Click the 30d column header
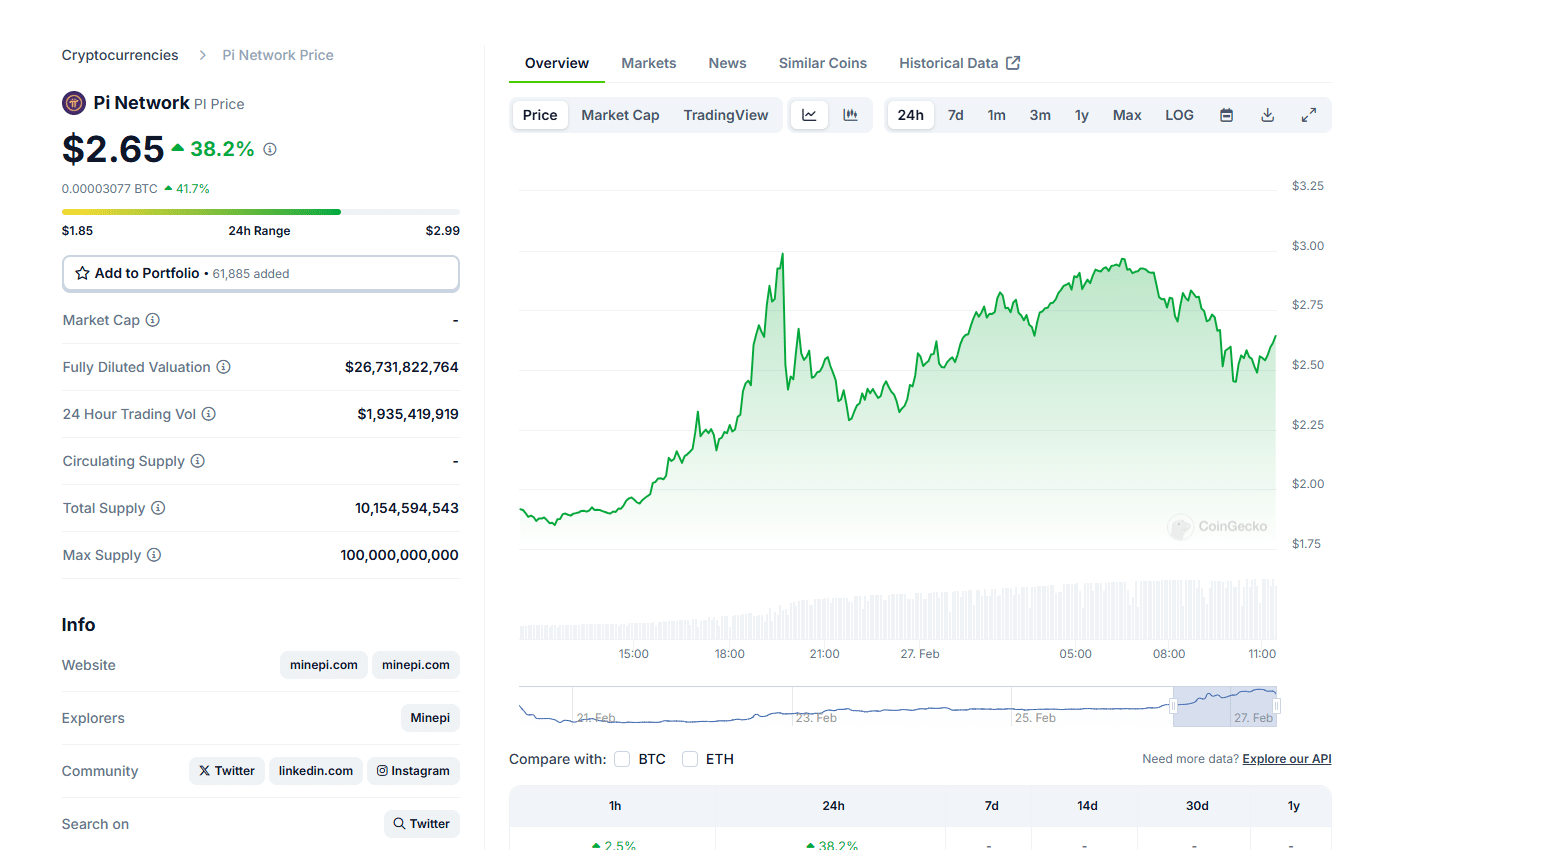The width and height of the screenshot is (1557, 850). [1197, 806]
